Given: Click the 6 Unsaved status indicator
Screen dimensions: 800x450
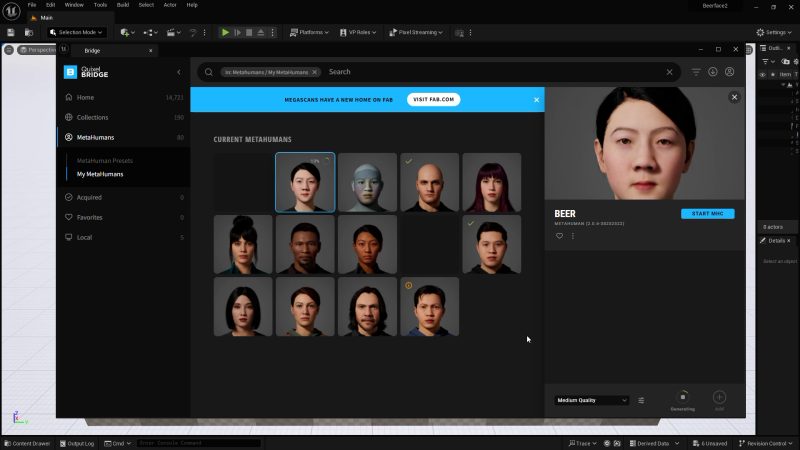Looking at the screenshot, I should click(710, 443).
